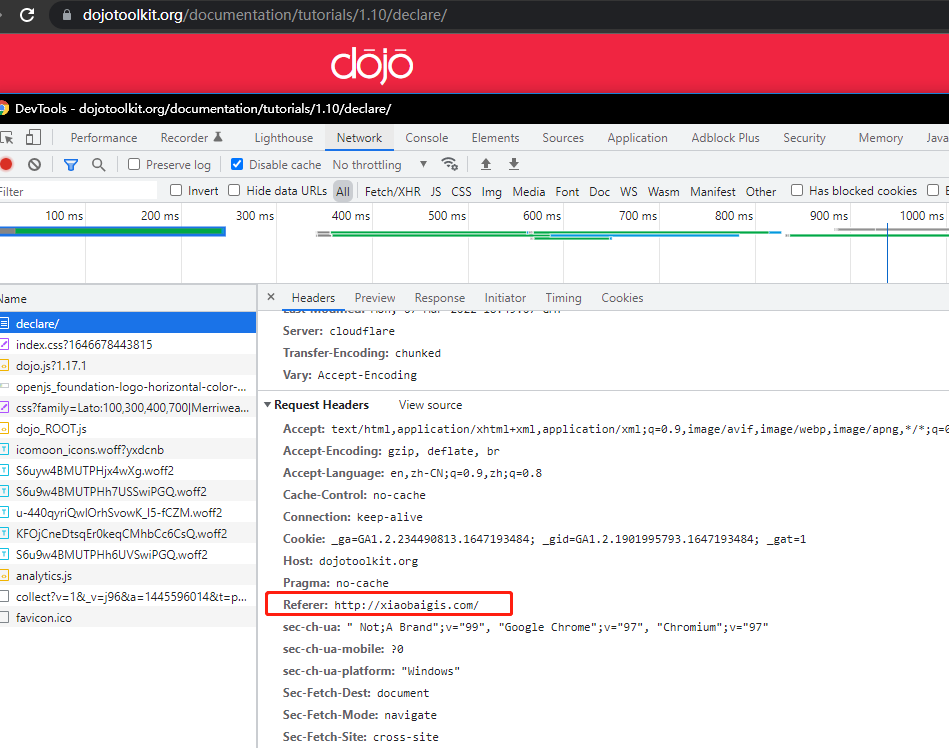Import a HAR file with the upload arrow

click(485, 164)
